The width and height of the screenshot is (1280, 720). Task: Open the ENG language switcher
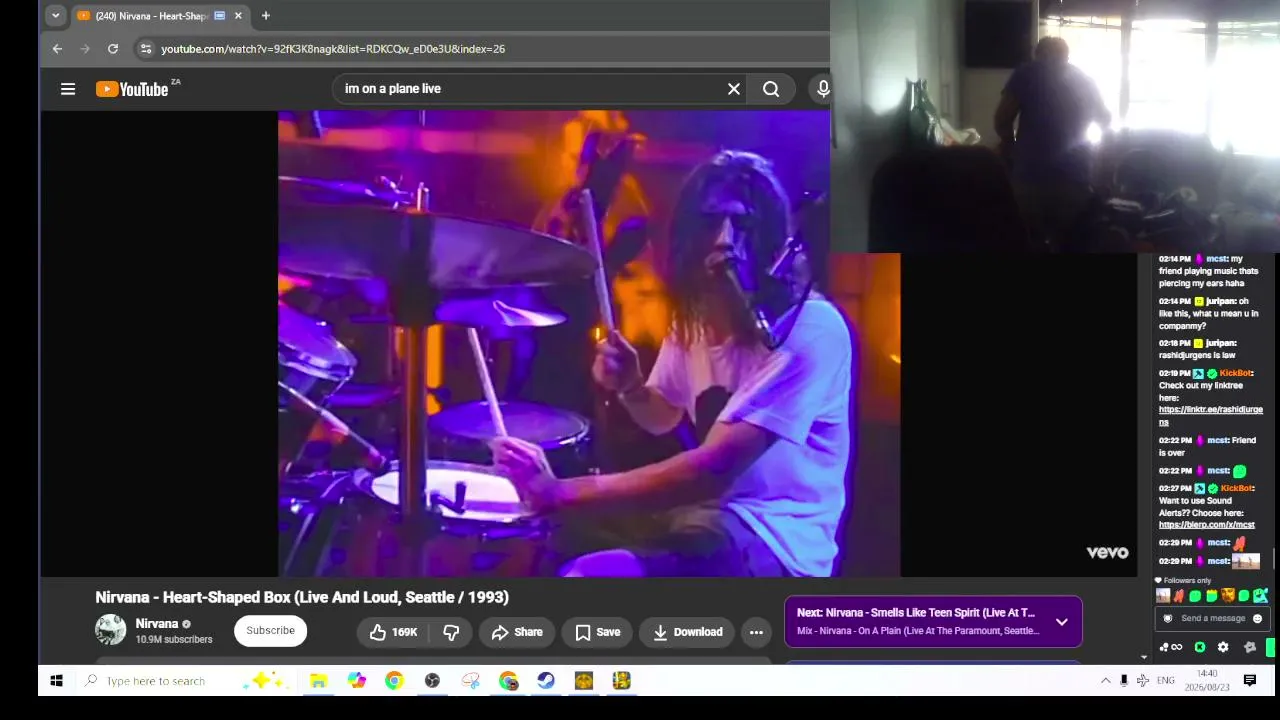pos(1165,681)
